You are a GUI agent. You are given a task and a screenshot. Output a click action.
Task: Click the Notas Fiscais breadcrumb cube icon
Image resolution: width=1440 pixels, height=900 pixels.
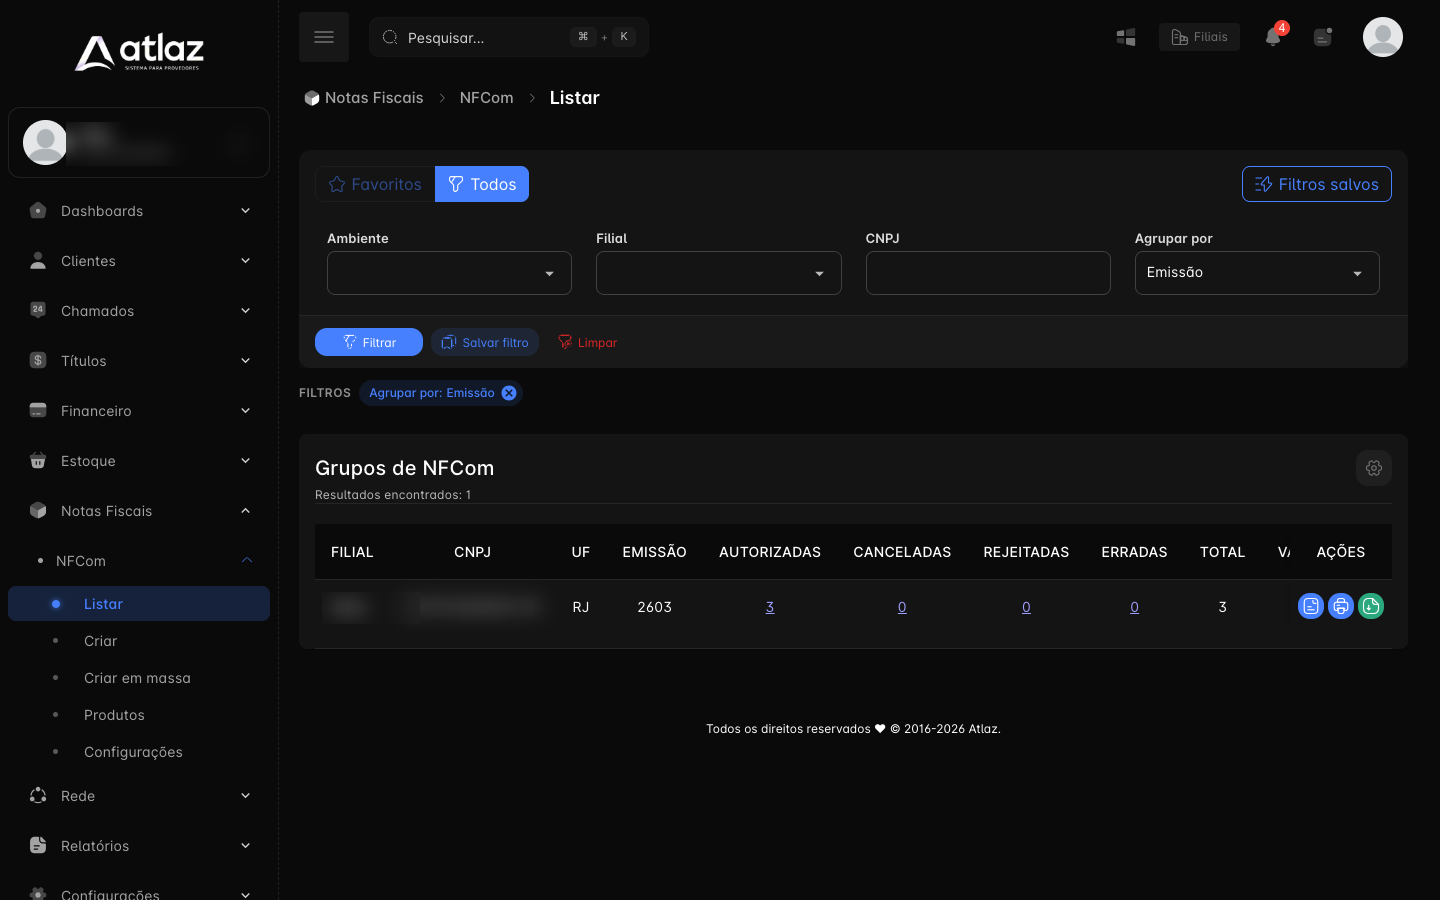click(x=312, y=98)
